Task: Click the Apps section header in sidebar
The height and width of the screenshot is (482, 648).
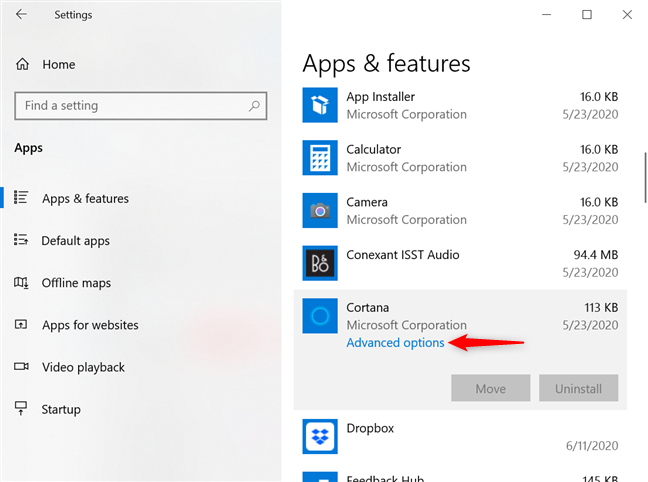Action: [x=29, y=148]
